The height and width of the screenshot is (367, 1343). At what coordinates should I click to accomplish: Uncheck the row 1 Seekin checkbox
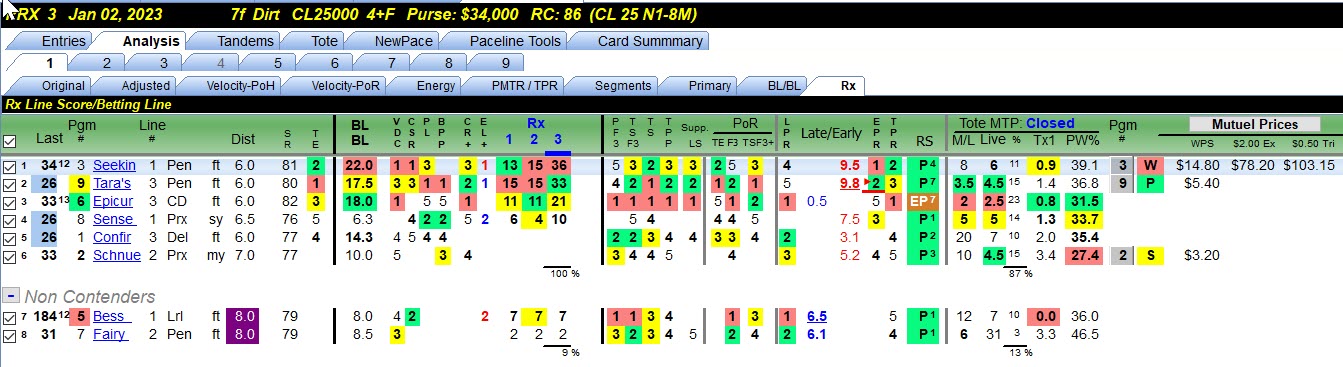pyautogui.click(x=10, y=166)
